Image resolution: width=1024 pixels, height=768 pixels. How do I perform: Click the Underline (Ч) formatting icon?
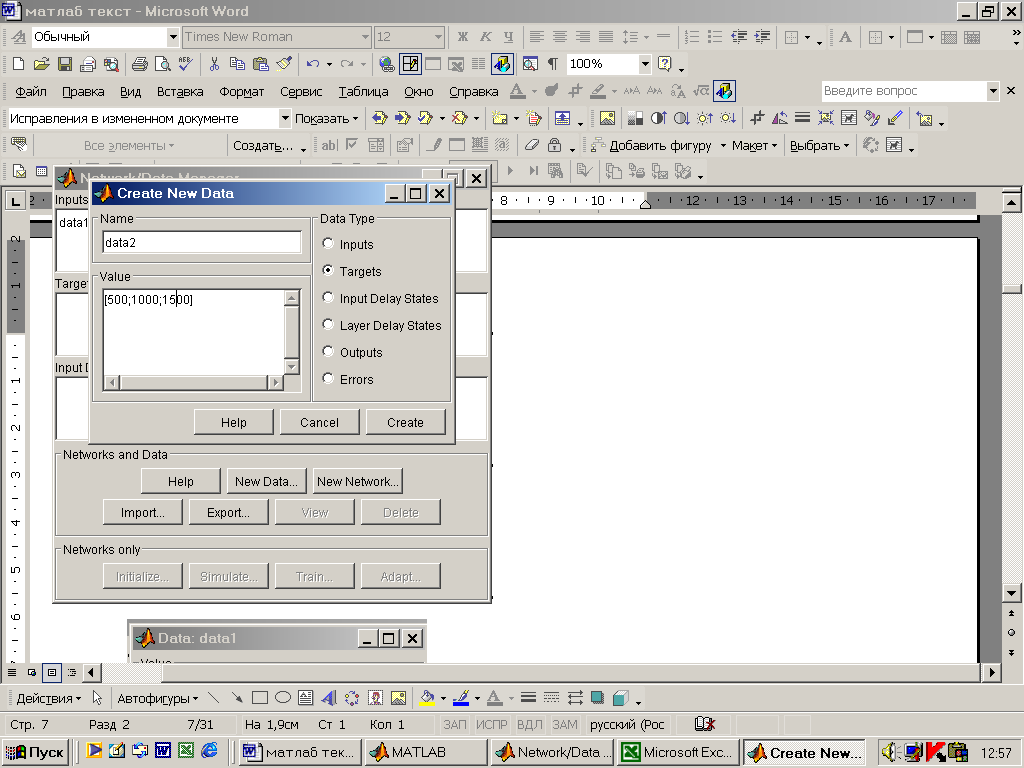[x=508, y=37]
